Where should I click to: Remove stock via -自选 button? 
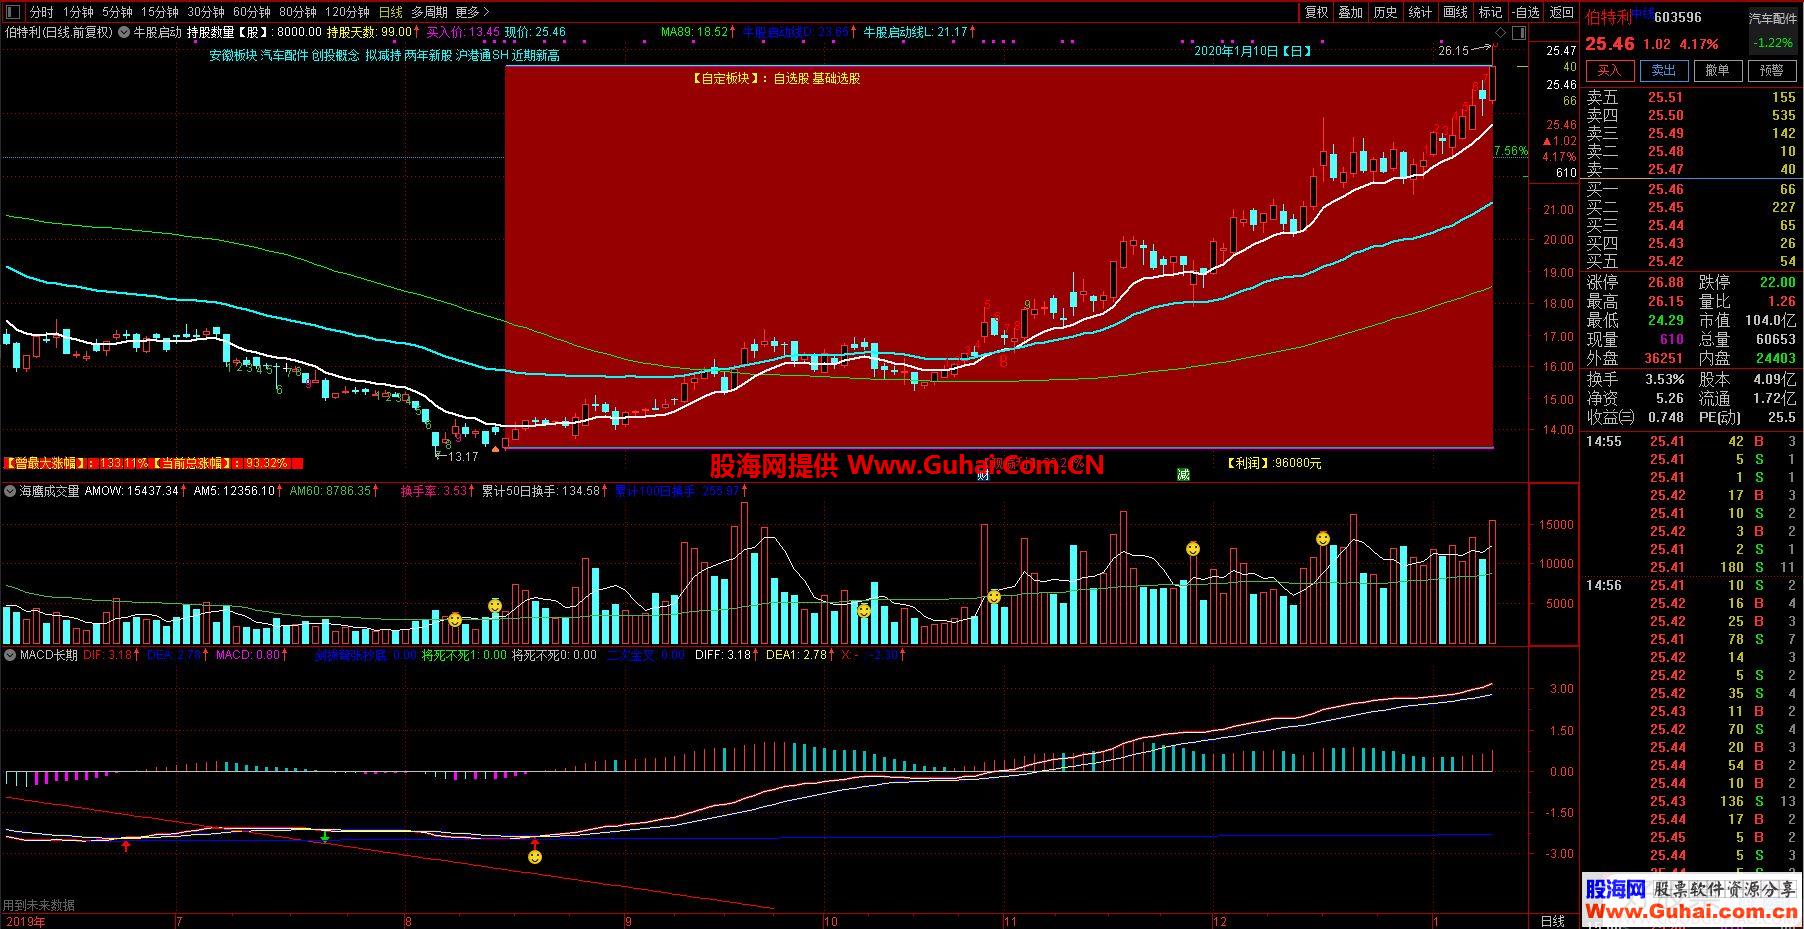tap(1525, 12)
